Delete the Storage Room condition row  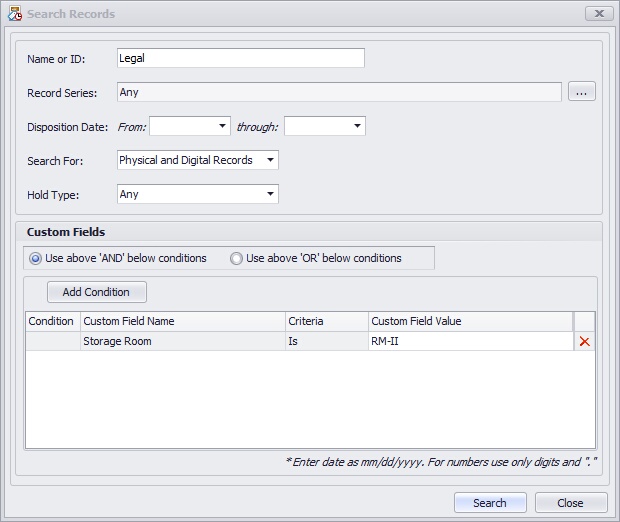point(584,342)
